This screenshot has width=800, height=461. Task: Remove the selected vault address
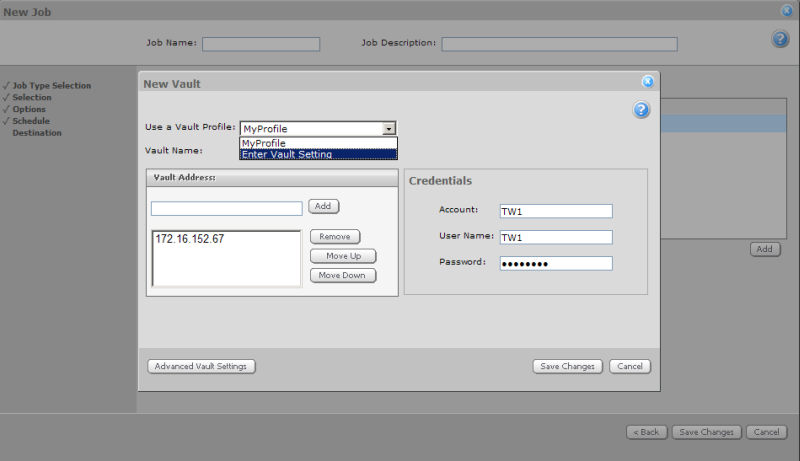334,237
